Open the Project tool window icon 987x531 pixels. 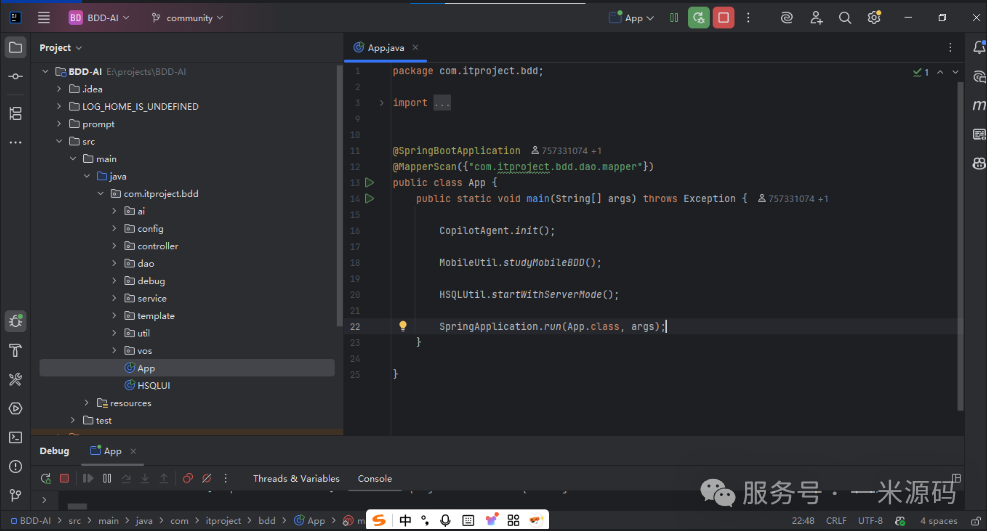click(x=16, y=47)
